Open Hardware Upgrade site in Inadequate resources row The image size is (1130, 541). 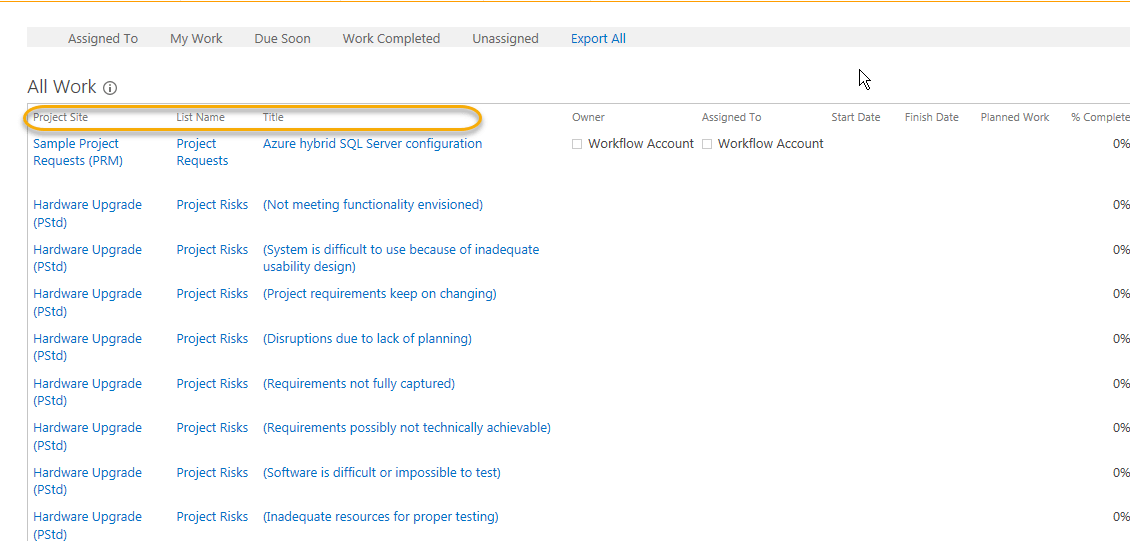tap(87, 525)
